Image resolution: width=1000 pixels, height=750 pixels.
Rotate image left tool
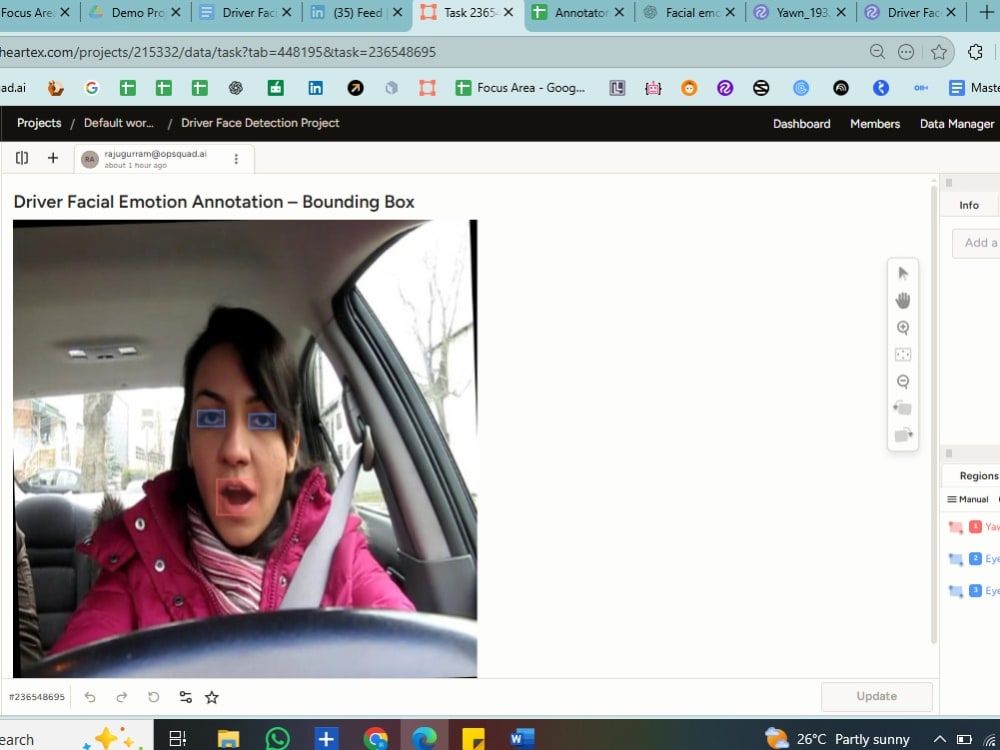tap(902, 408)
